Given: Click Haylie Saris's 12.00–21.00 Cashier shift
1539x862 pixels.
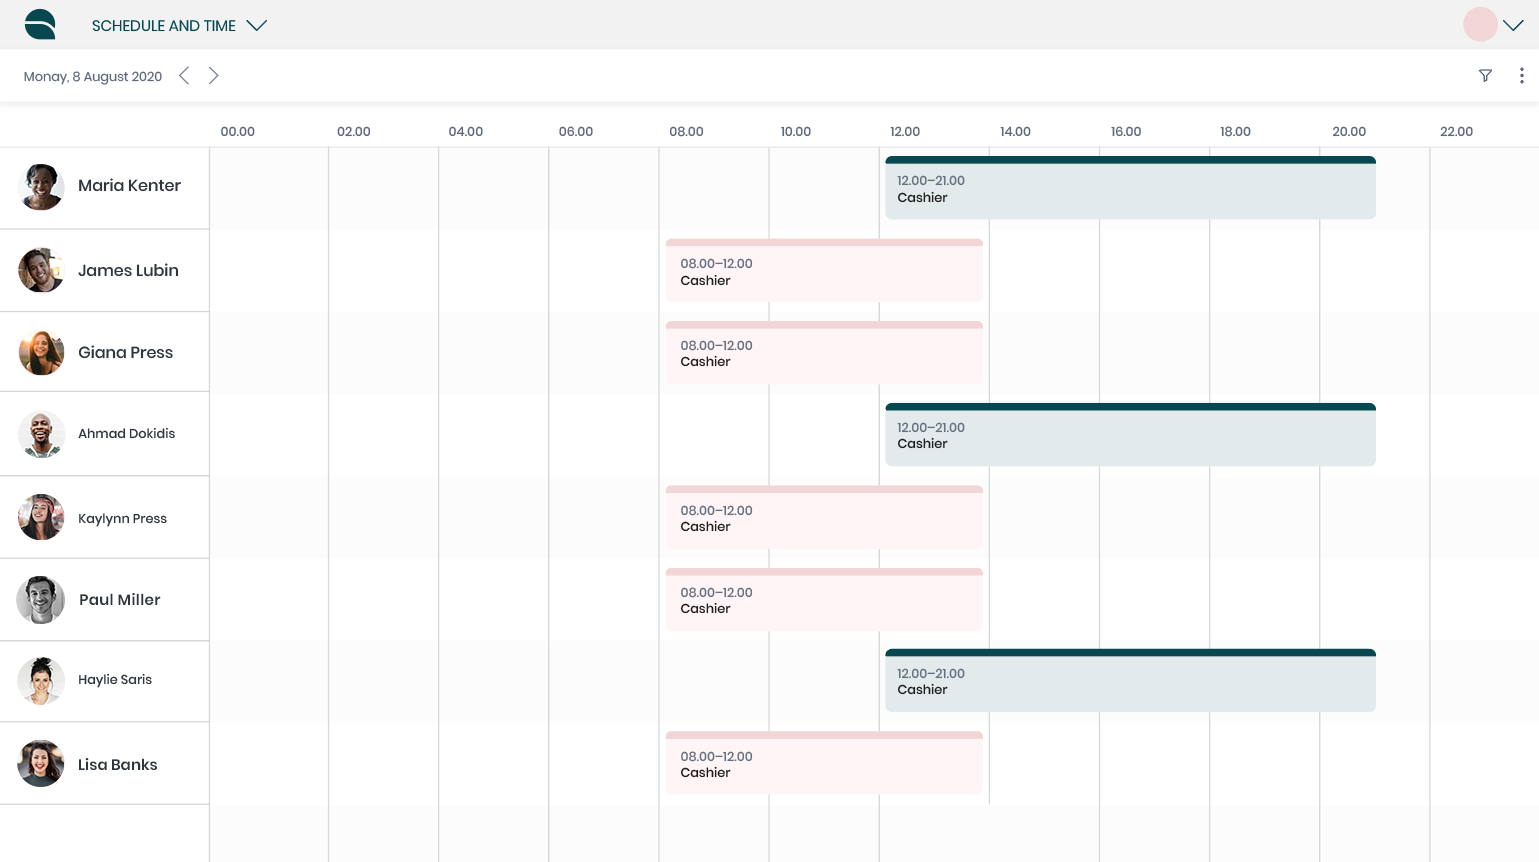Looking at the screenshot, I should (x=1130, y=682).
